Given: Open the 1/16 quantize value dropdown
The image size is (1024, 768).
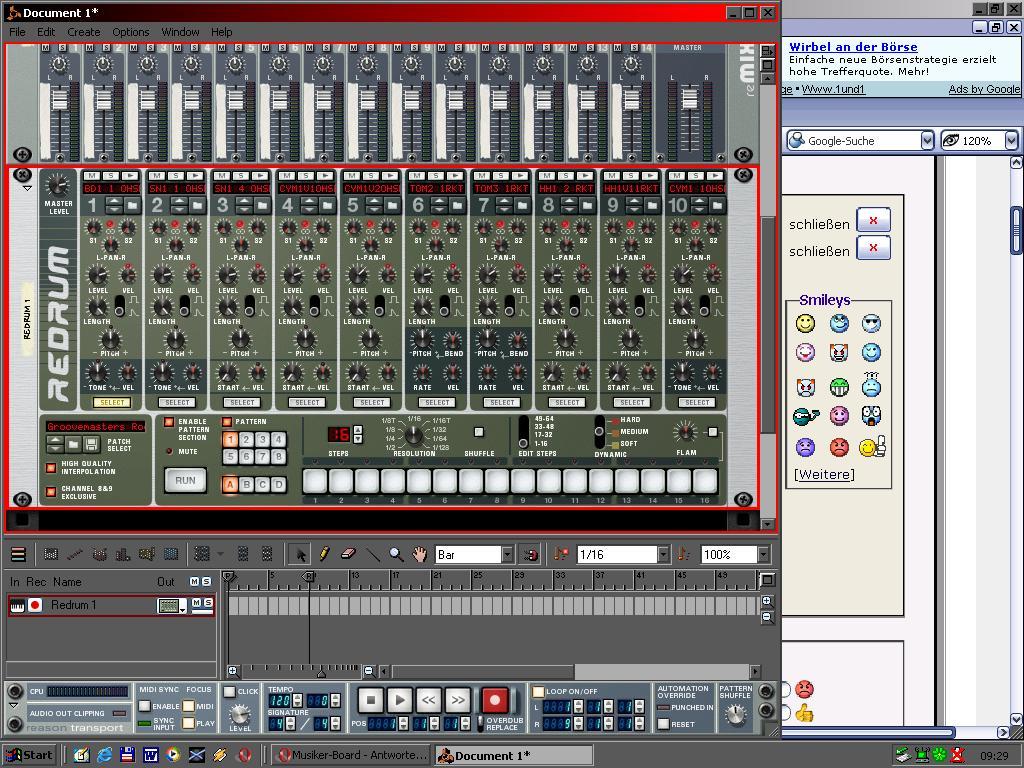Looking at the screenshot, I should point(664,554).
